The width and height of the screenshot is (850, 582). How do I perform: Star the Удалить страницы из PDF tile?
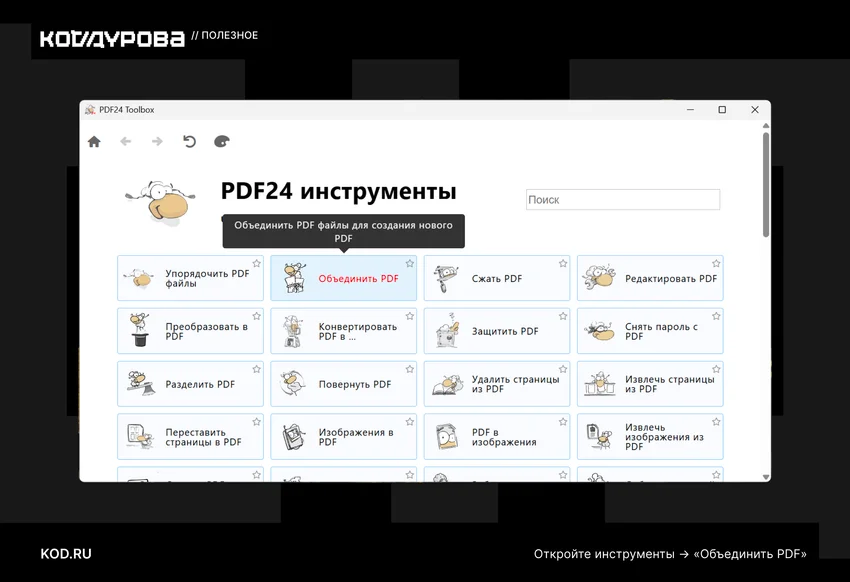point(563,369)
